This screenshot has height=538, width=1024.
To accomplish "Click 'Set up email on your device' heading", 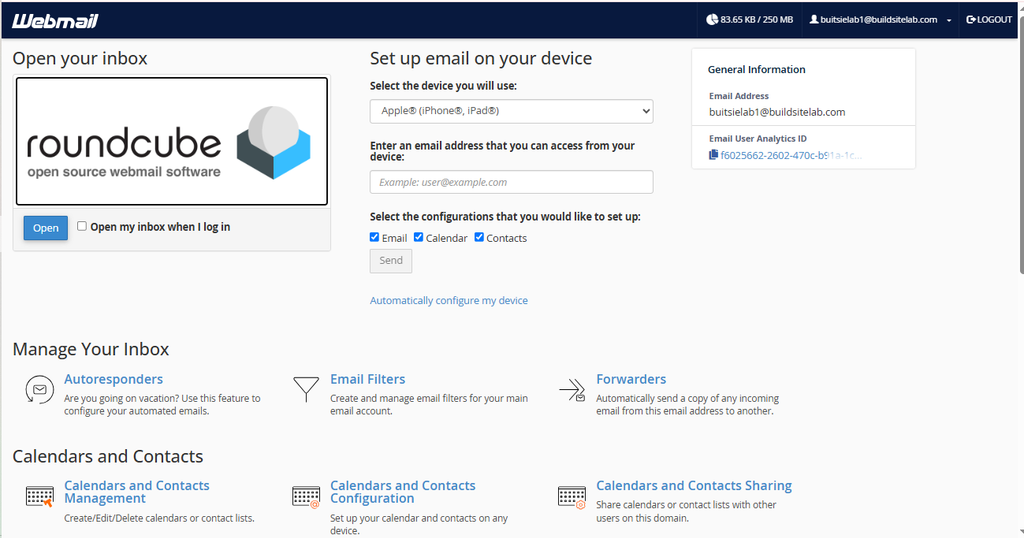I will click(481, 59).
